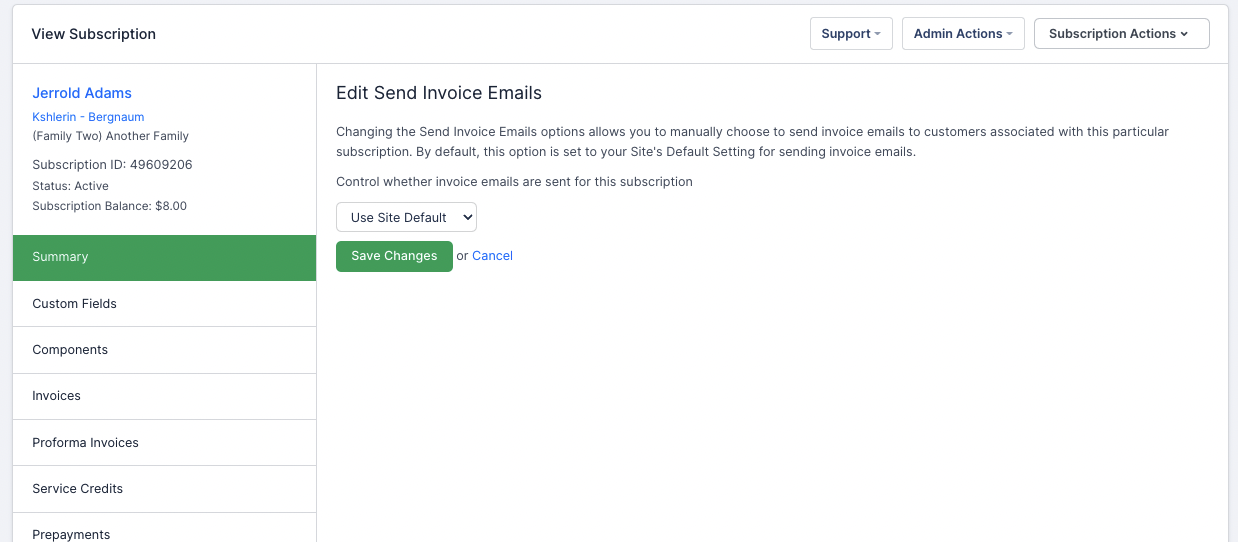
Task: Navigate to the Service Credits tab
Action: 164,489
